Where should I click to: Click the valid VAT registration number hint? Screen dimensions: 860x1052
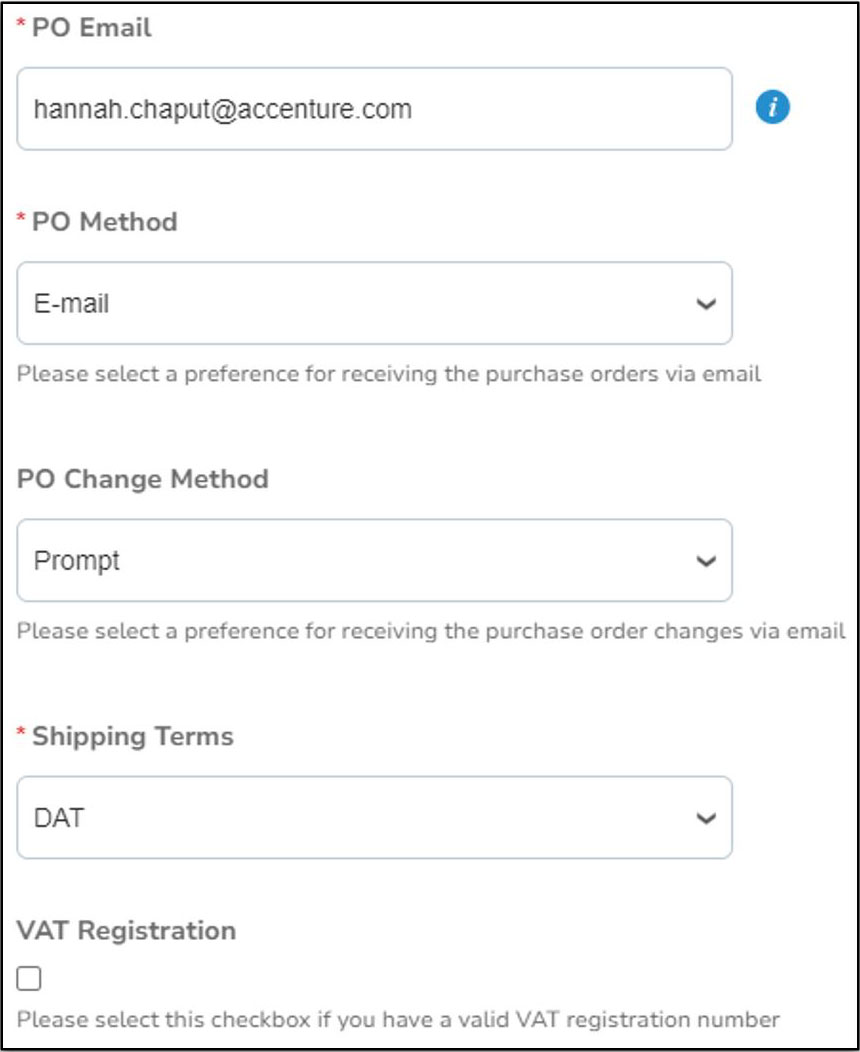tap(398, 1021)
